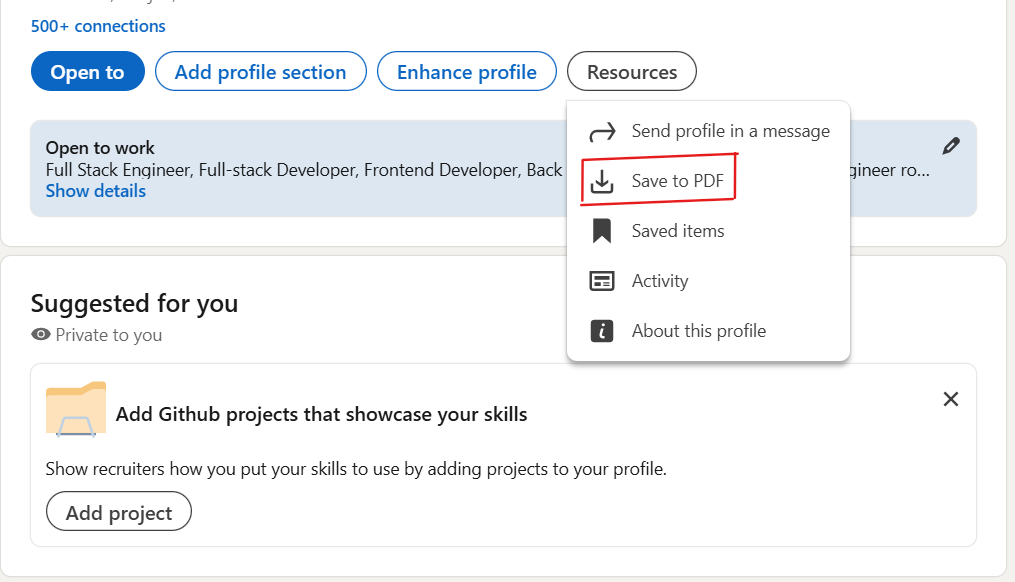The image size is (1015, 582).
Task: Click Enhance profile
Action: [466, 71]
